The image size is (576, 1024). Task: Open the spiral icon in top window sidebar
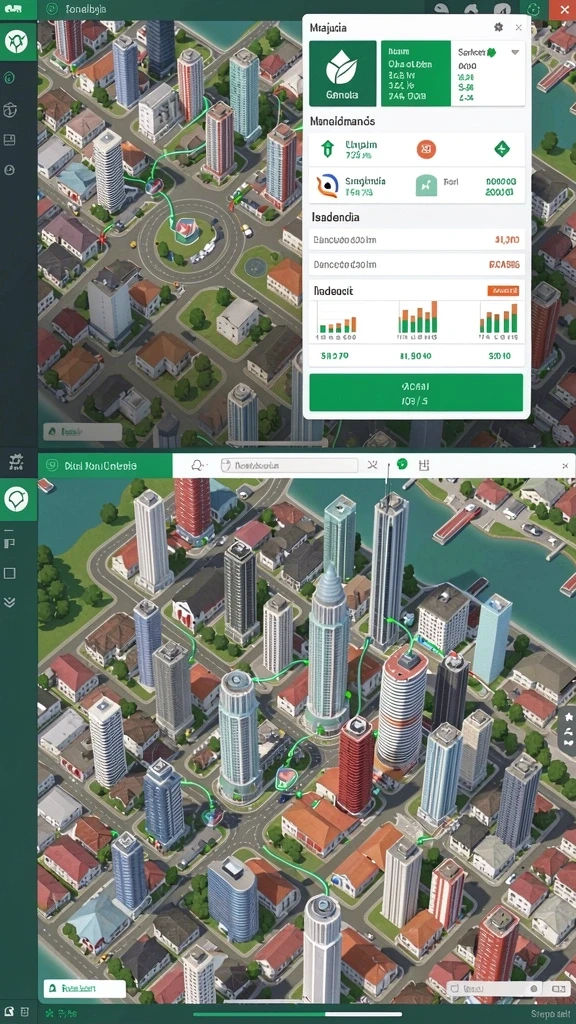click(x=10, y=78)
